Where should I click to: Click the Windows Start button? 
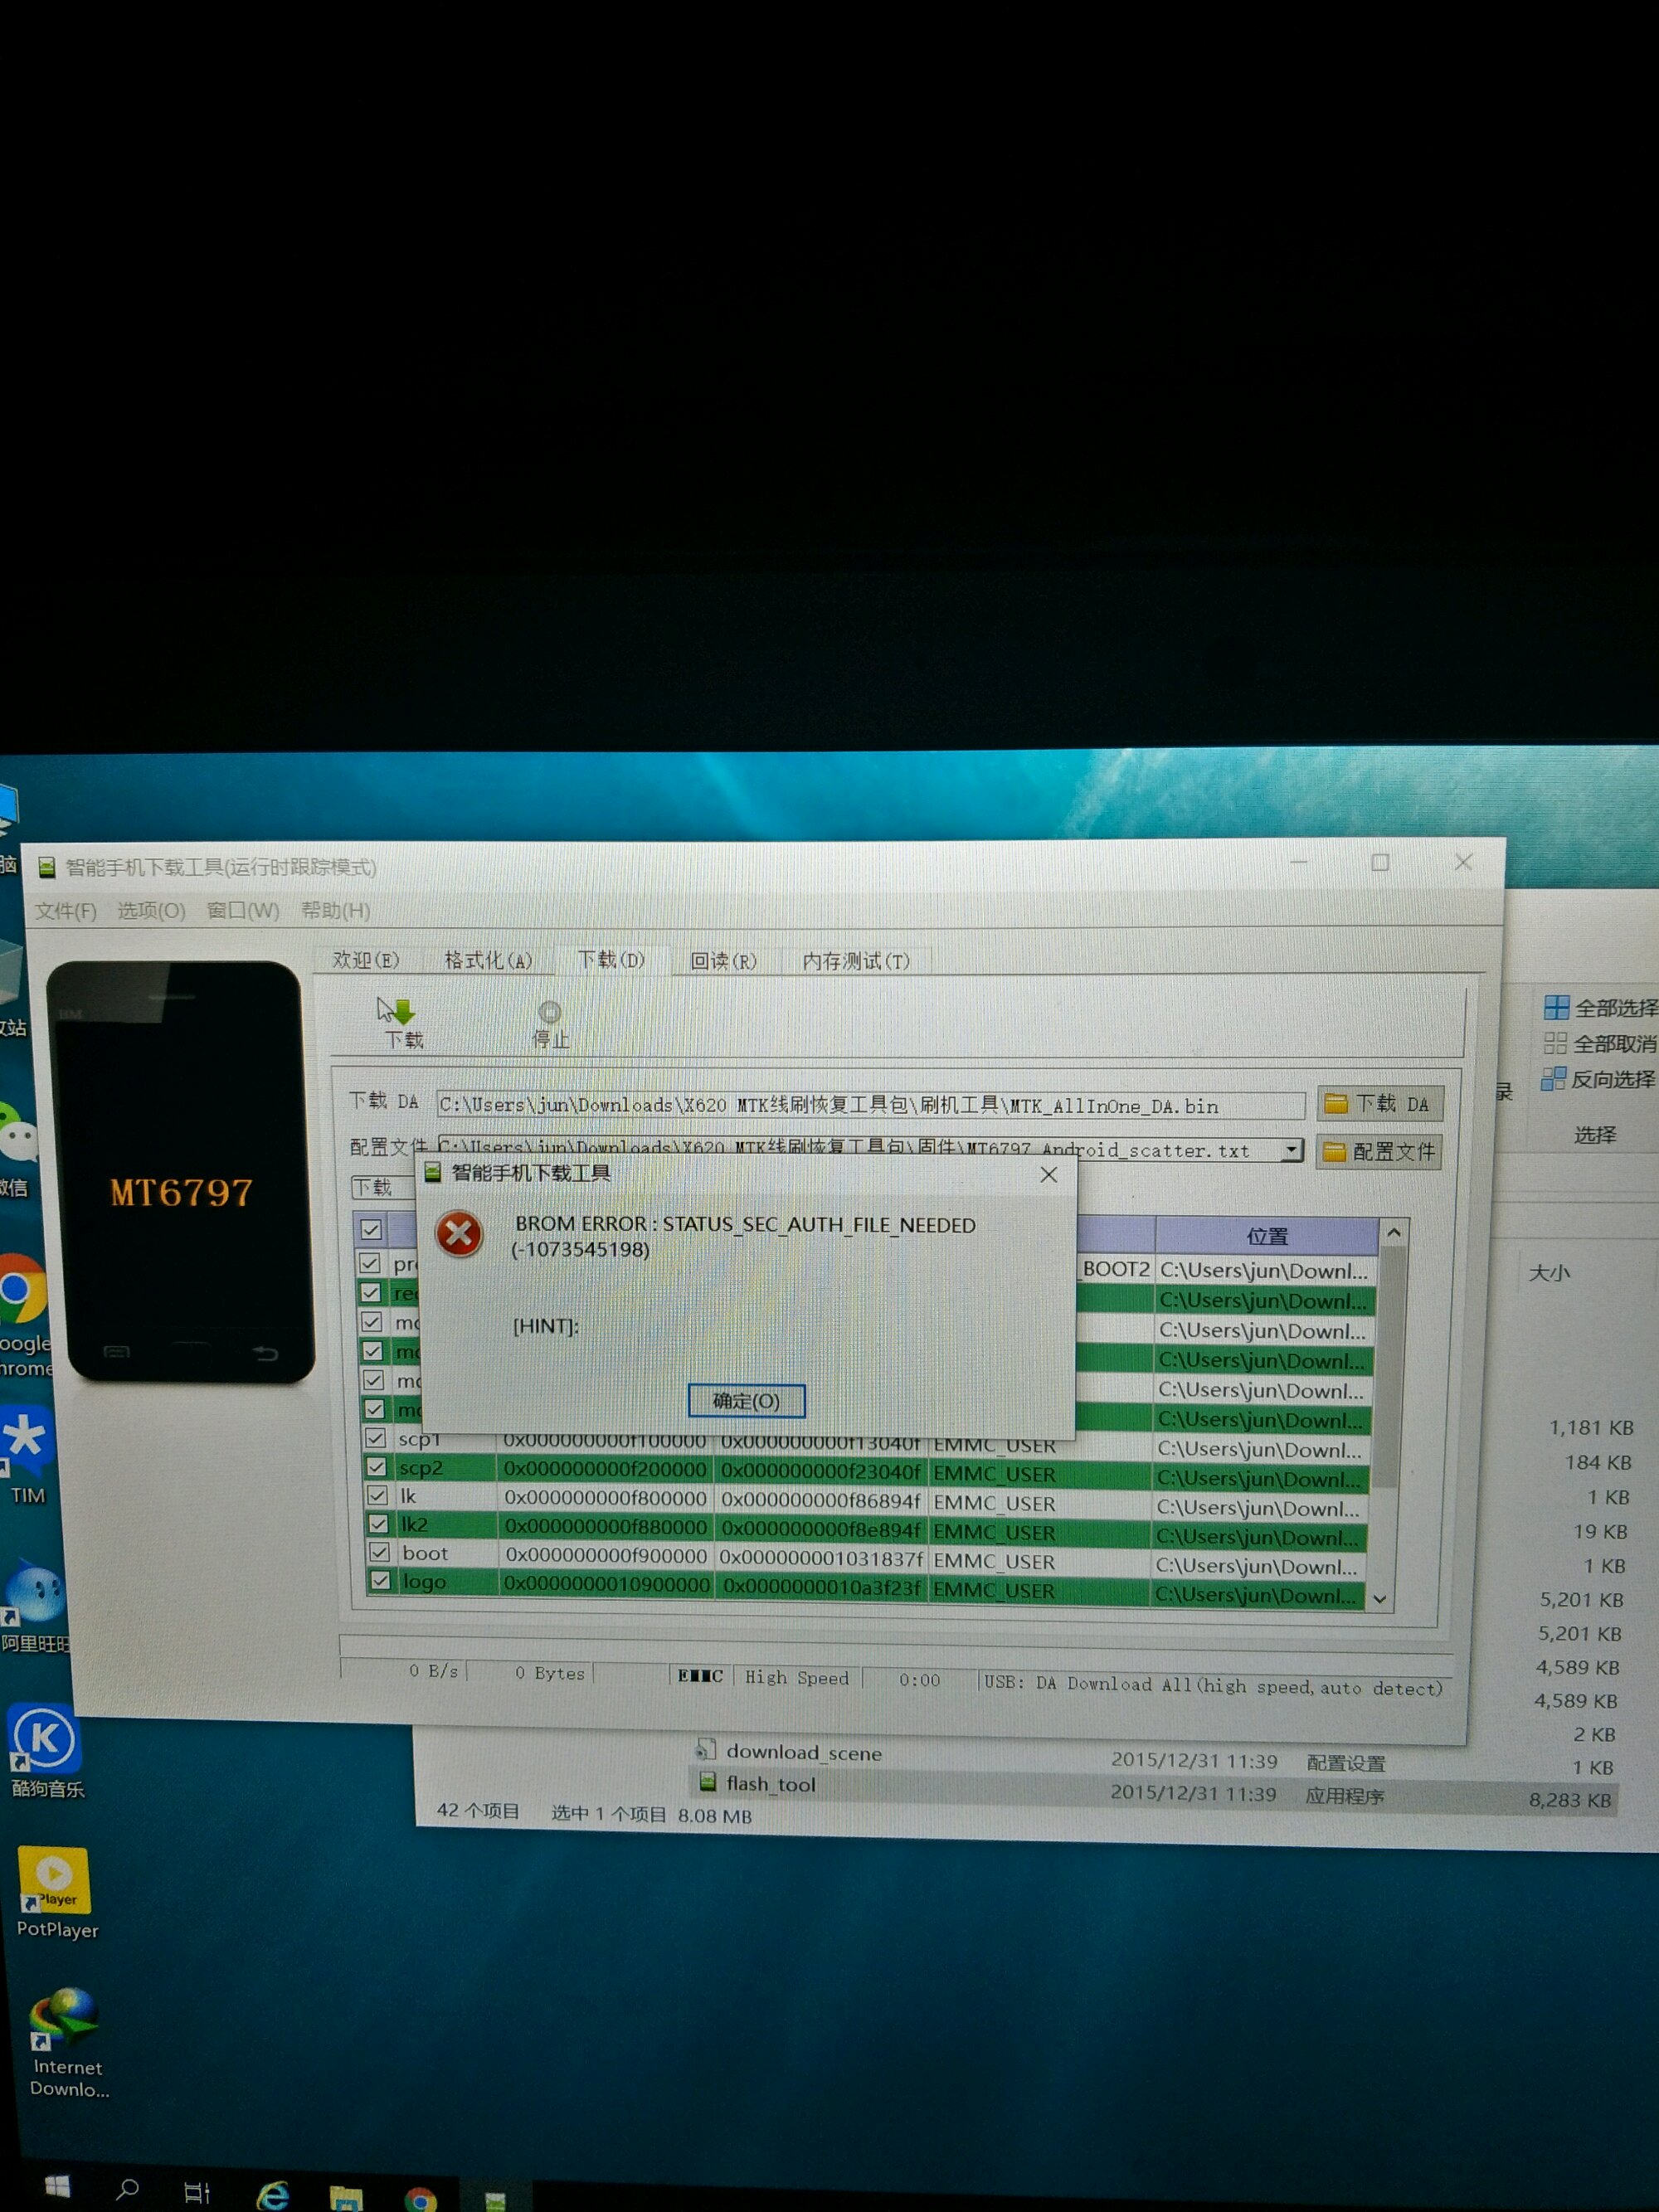(58, 2188)
